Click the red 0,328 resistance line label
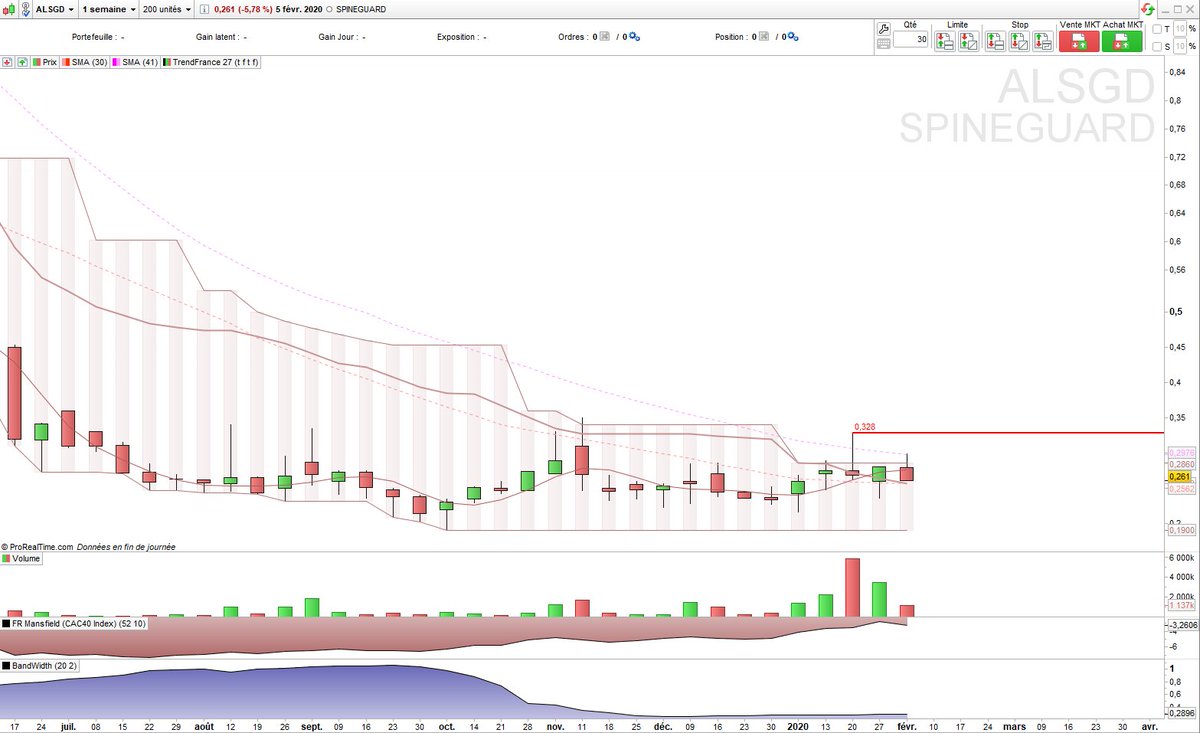The width and height of the screenshot is (1200, 733). tap(866, 427)
